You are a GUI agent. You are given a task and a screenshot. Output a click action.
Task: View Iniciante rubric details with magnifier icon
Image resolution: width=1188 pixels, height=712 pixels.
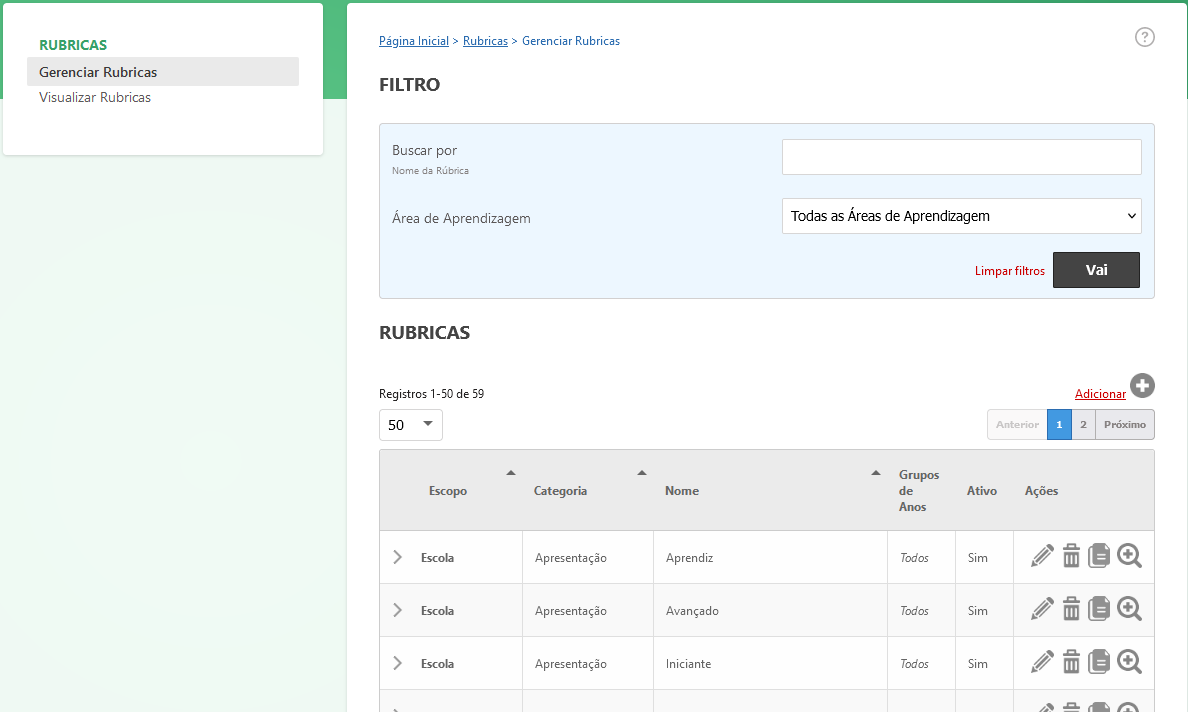point(1129,662)
